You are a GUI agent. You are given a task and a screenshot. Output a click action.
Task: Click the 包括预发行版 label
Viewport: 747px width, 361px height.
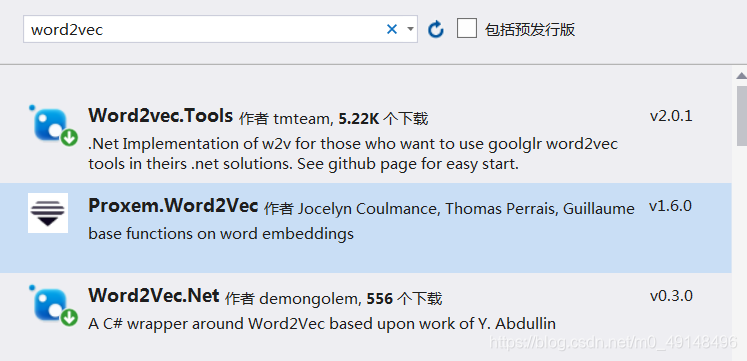(x=530, y=30)
